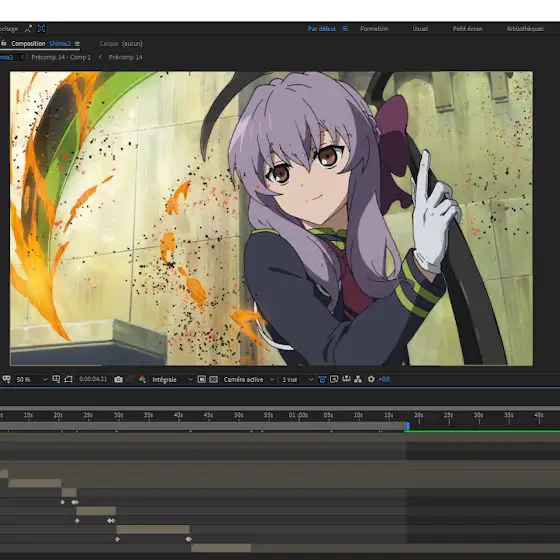Click the blue current time indicator
The width and height of the screenshot is (560, 560).
click(408, 426)
